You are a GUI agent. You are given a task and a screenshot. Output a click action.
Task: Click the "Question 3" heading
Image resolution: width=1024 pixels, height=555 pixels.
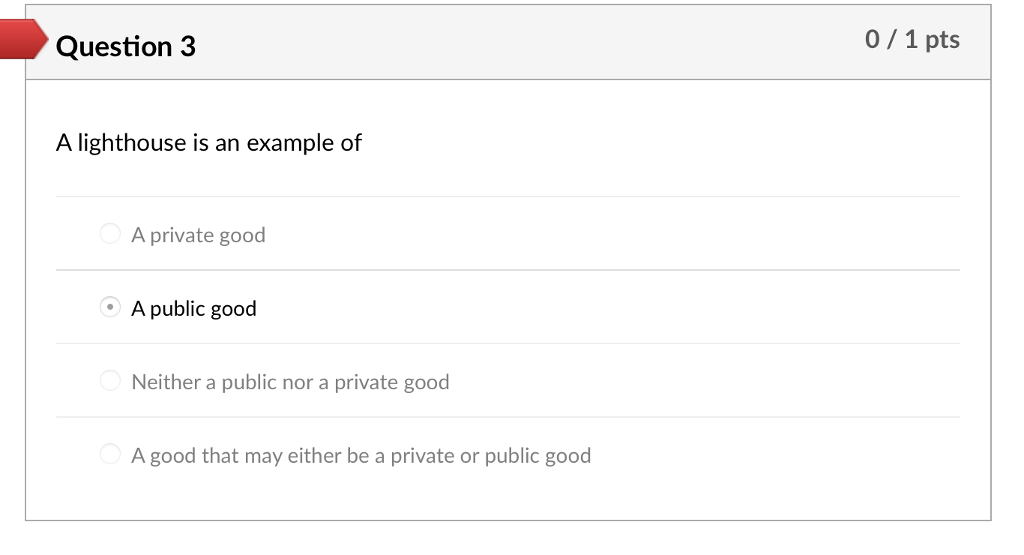pyautogui.click(x=126, y=46)
